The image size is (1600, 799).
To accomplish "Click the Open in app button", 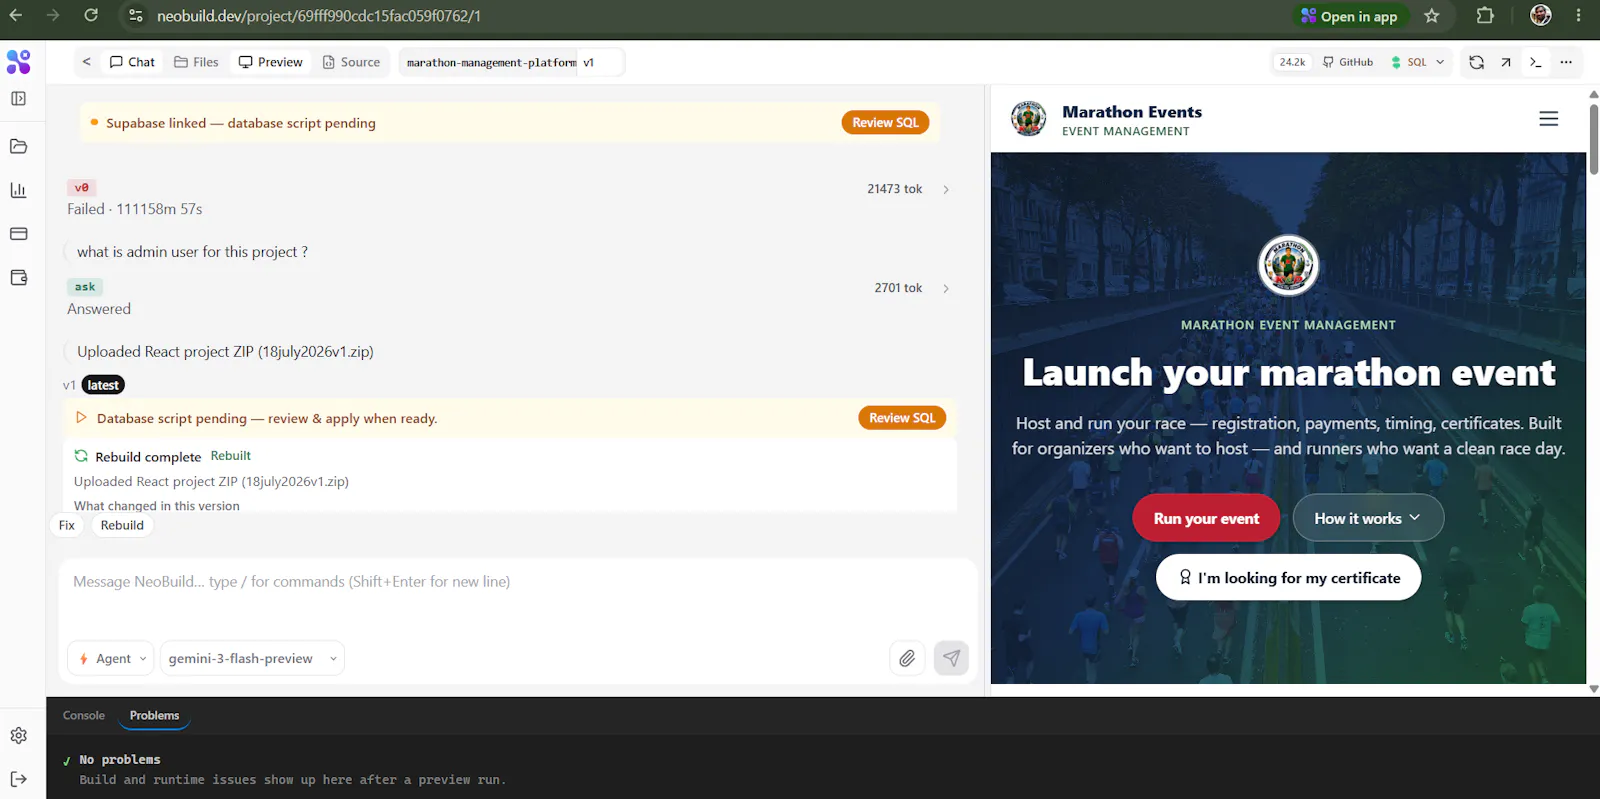I will click(1351, 16).
